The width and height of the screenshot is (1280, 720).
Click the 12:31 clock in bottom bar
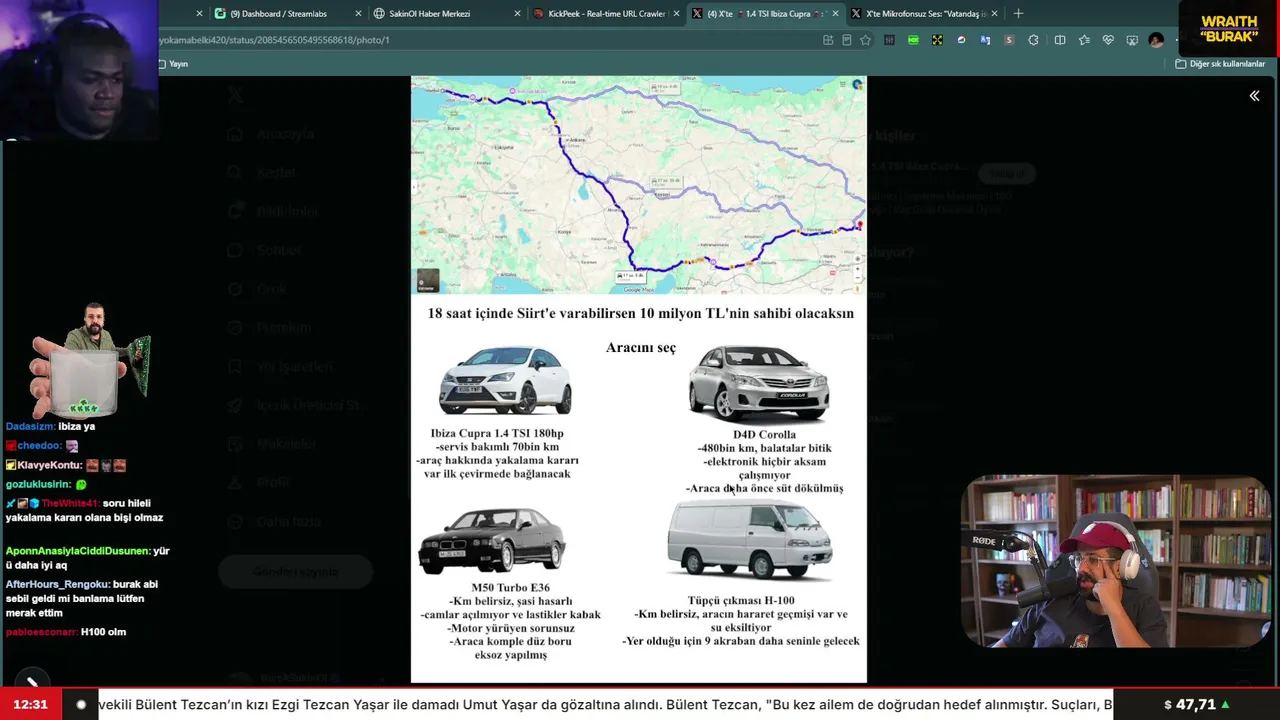30,704
